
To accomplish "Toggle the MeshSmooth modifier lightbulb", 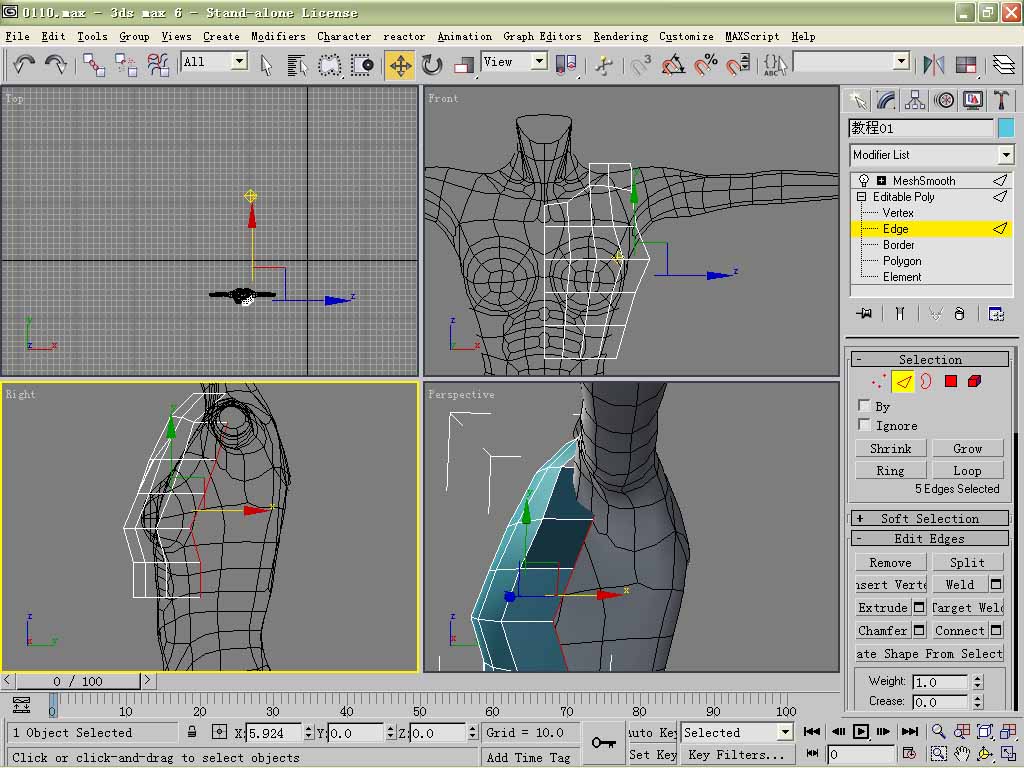I will [x=863, y=180].
